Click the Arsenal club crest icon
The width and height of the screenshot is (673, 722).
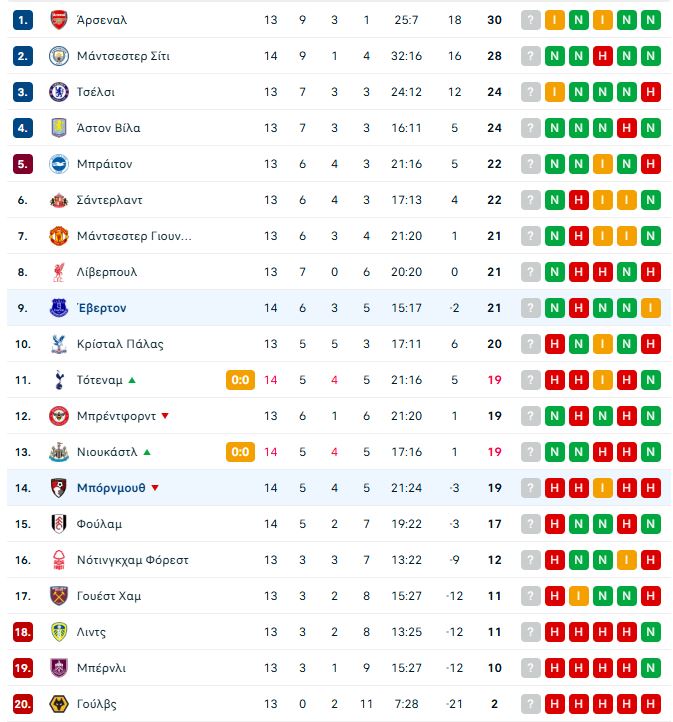(58, 20)
